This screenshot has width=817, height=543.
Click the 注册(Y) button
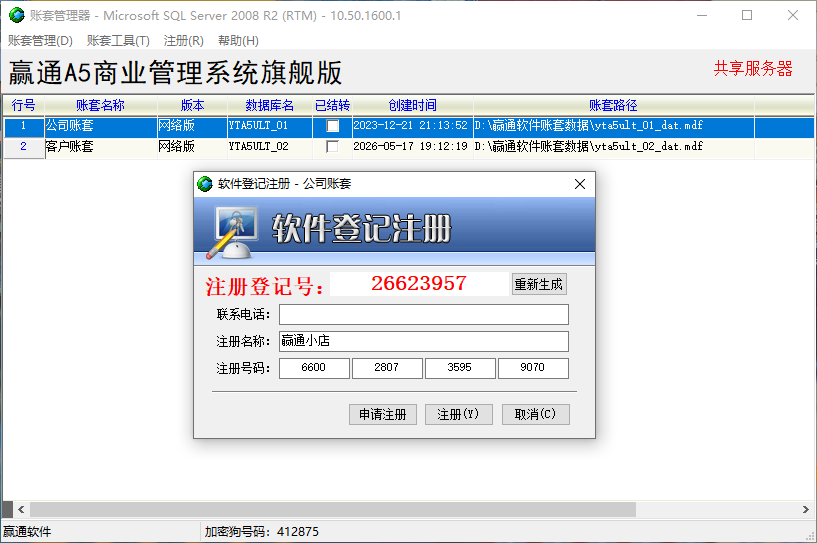click(459, 414)
